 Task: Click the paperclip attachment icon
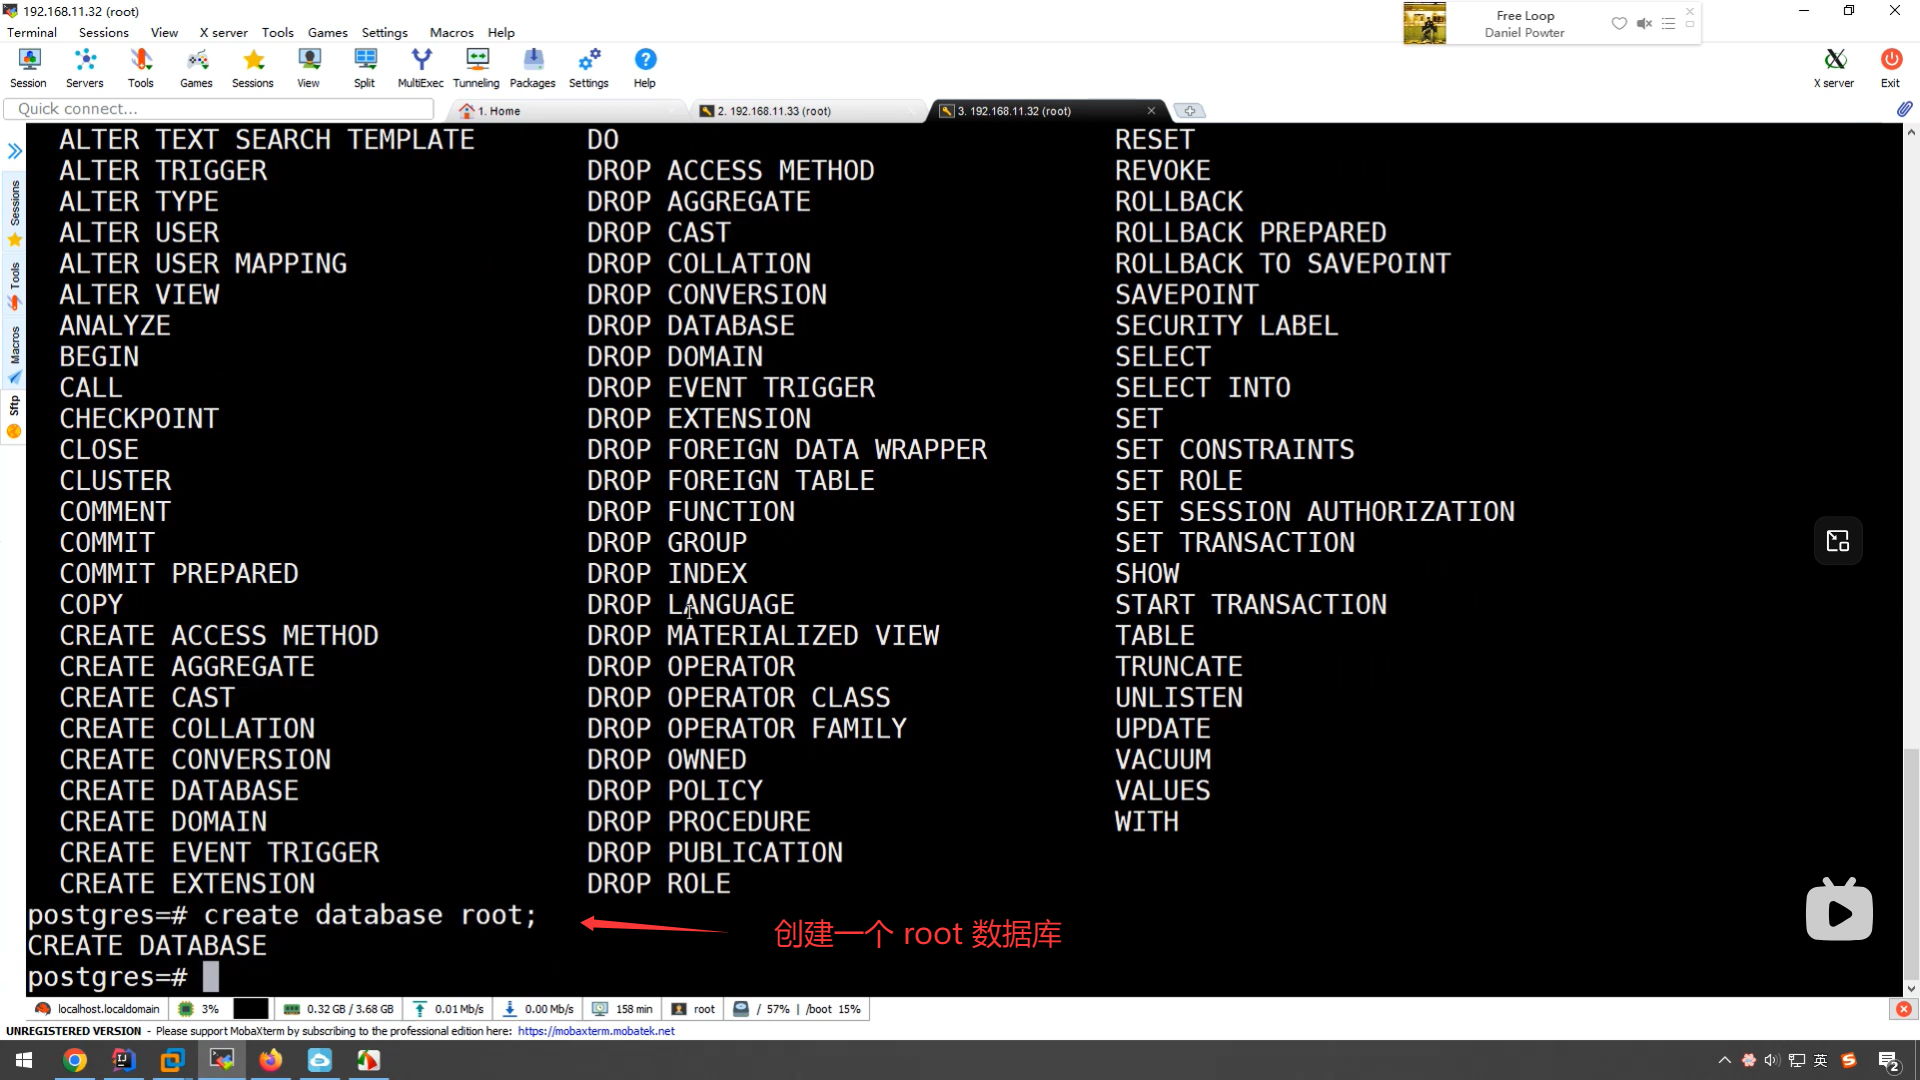[1904, 109]
